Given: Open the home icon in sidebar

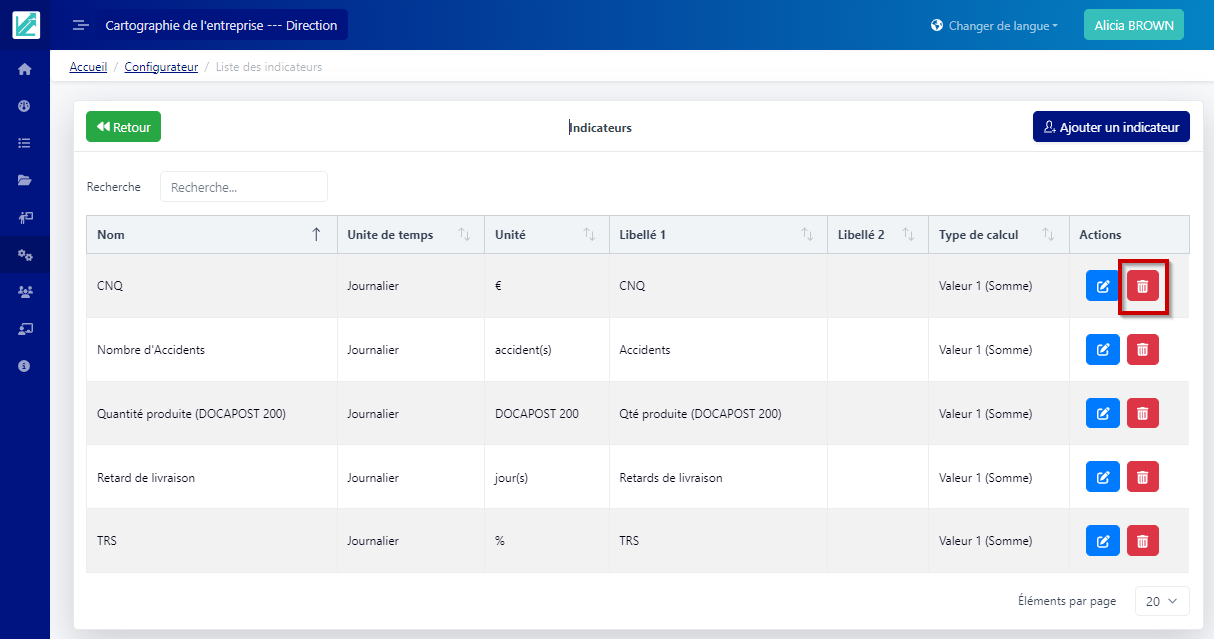Looking at the screenshot, I should point(25,69).
